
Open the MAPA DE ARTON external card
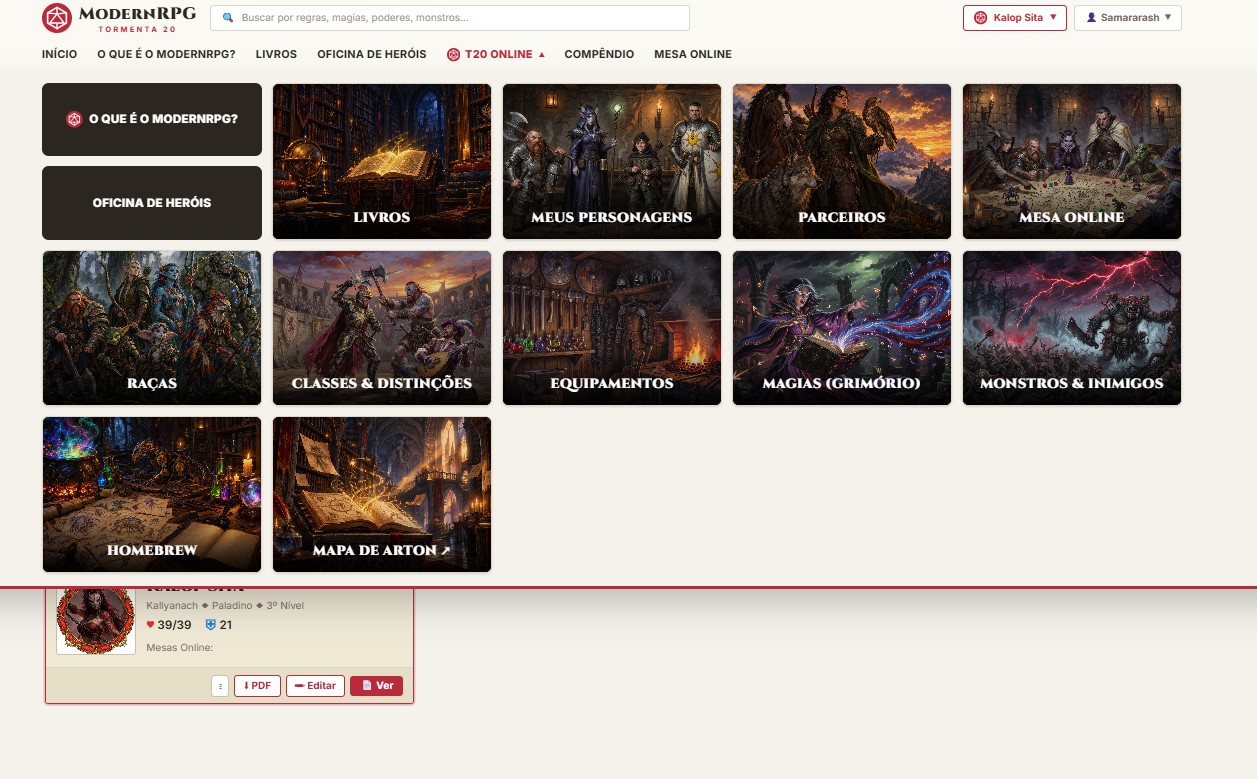click(x=382, y=494)
